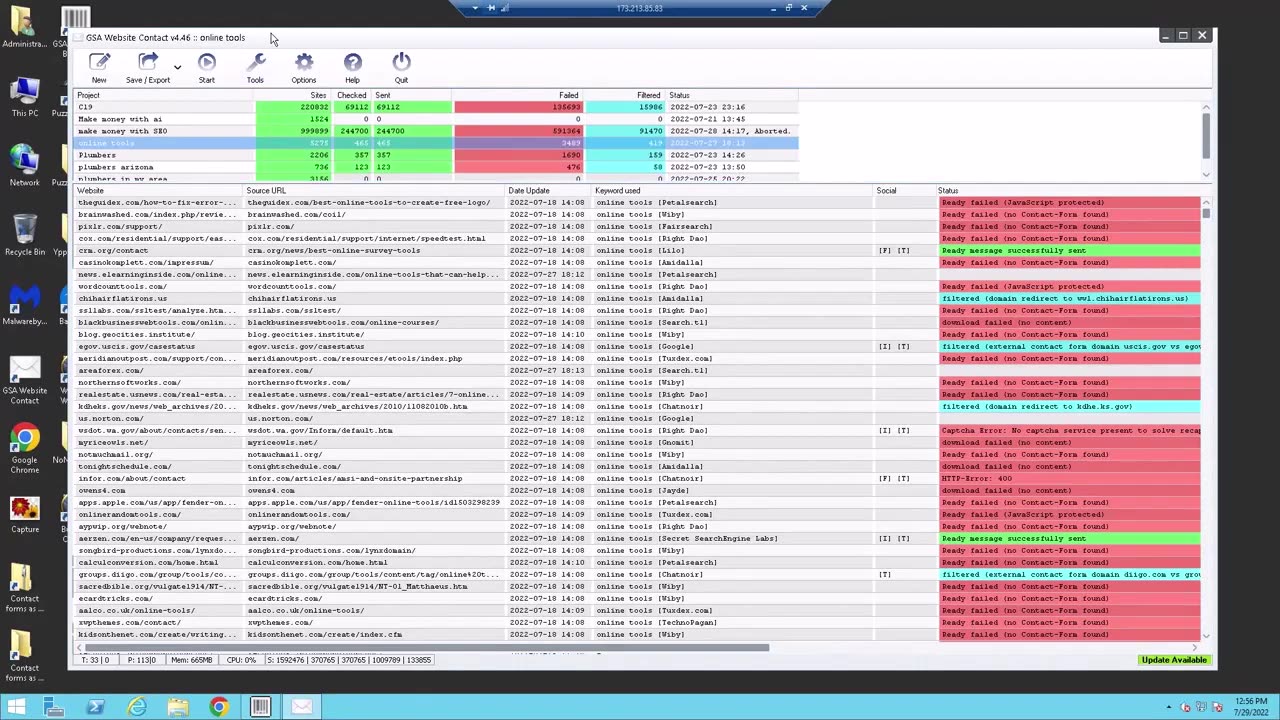
Task: Select the wordcounttools.com/ website row
Action: click(x=638, y=287)
